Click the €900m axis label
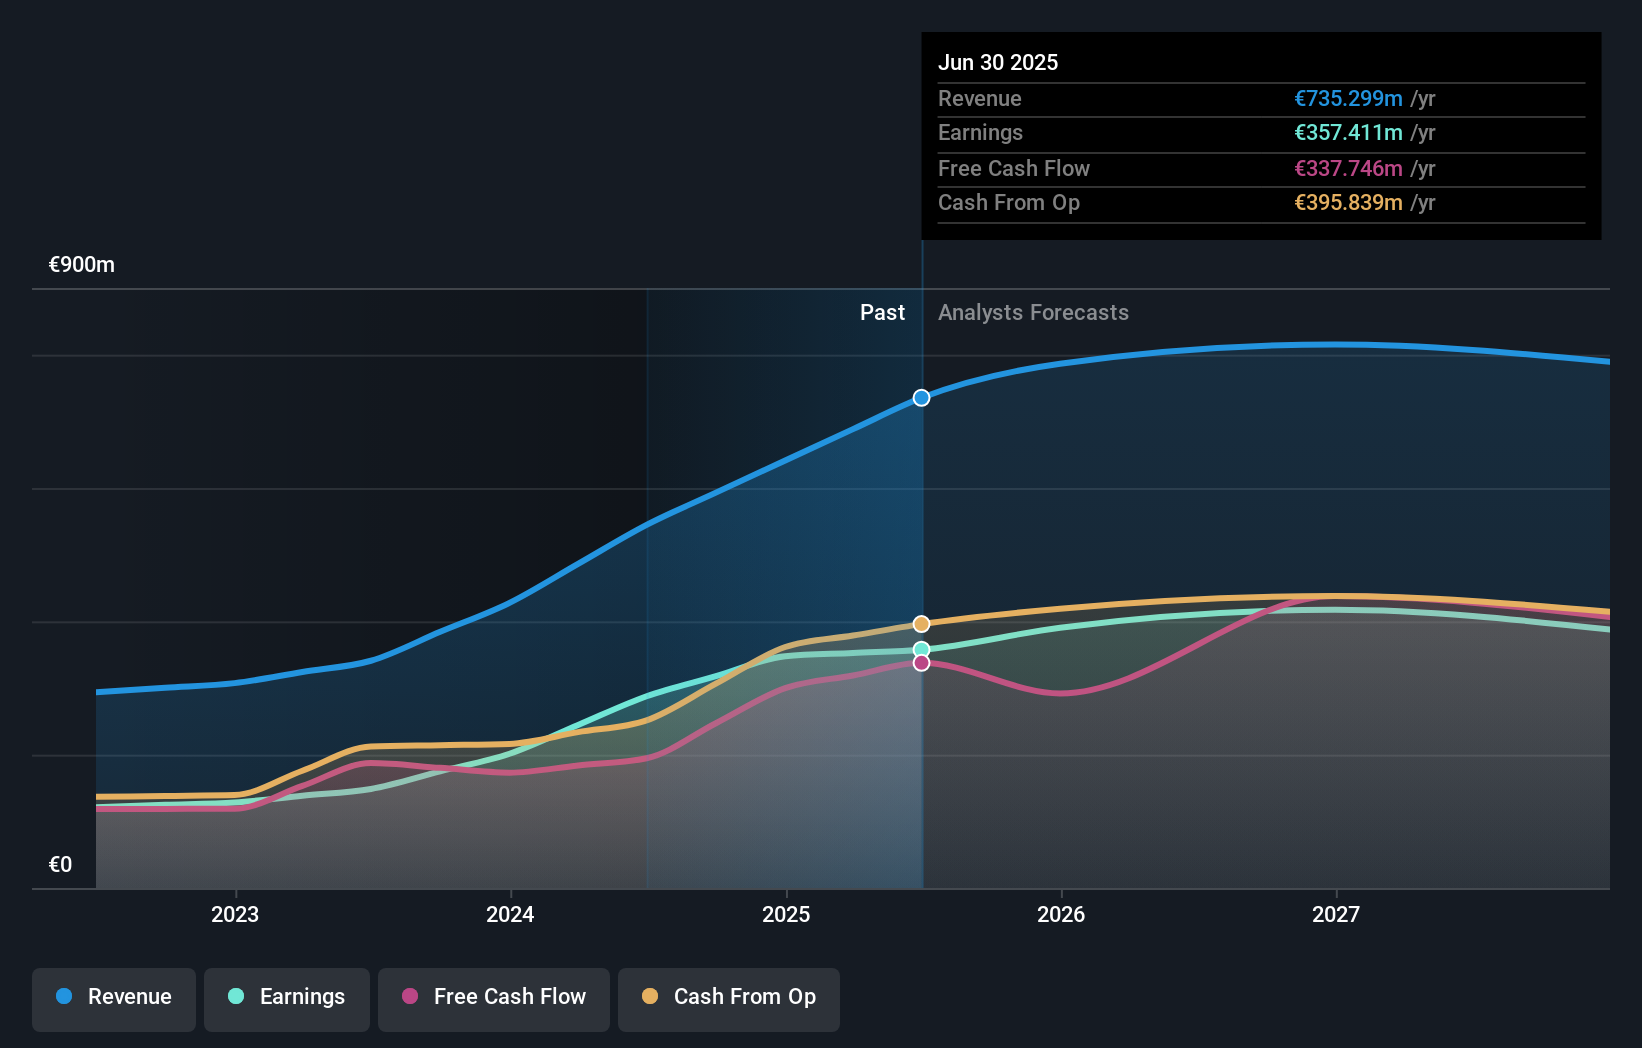1642x1048 pixels. point(80,264)
